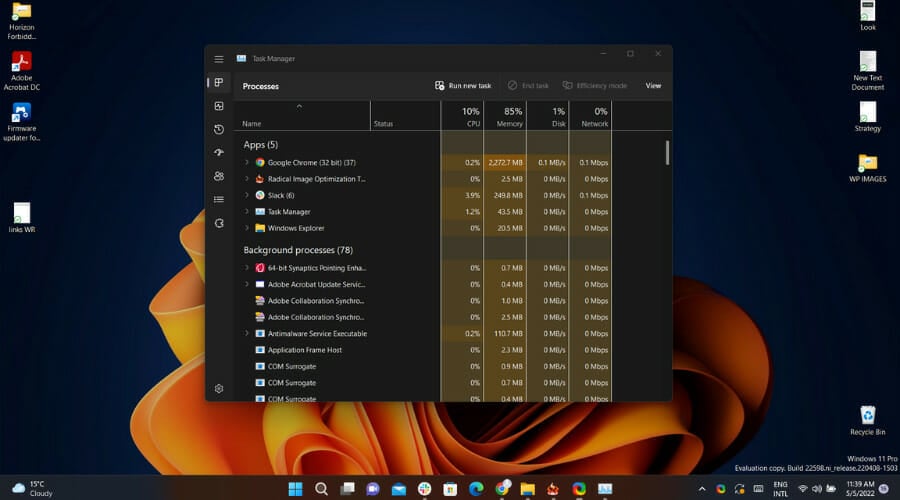
Task: Expand the Windows Explorer process row
Action: click(x=247, y=228)
